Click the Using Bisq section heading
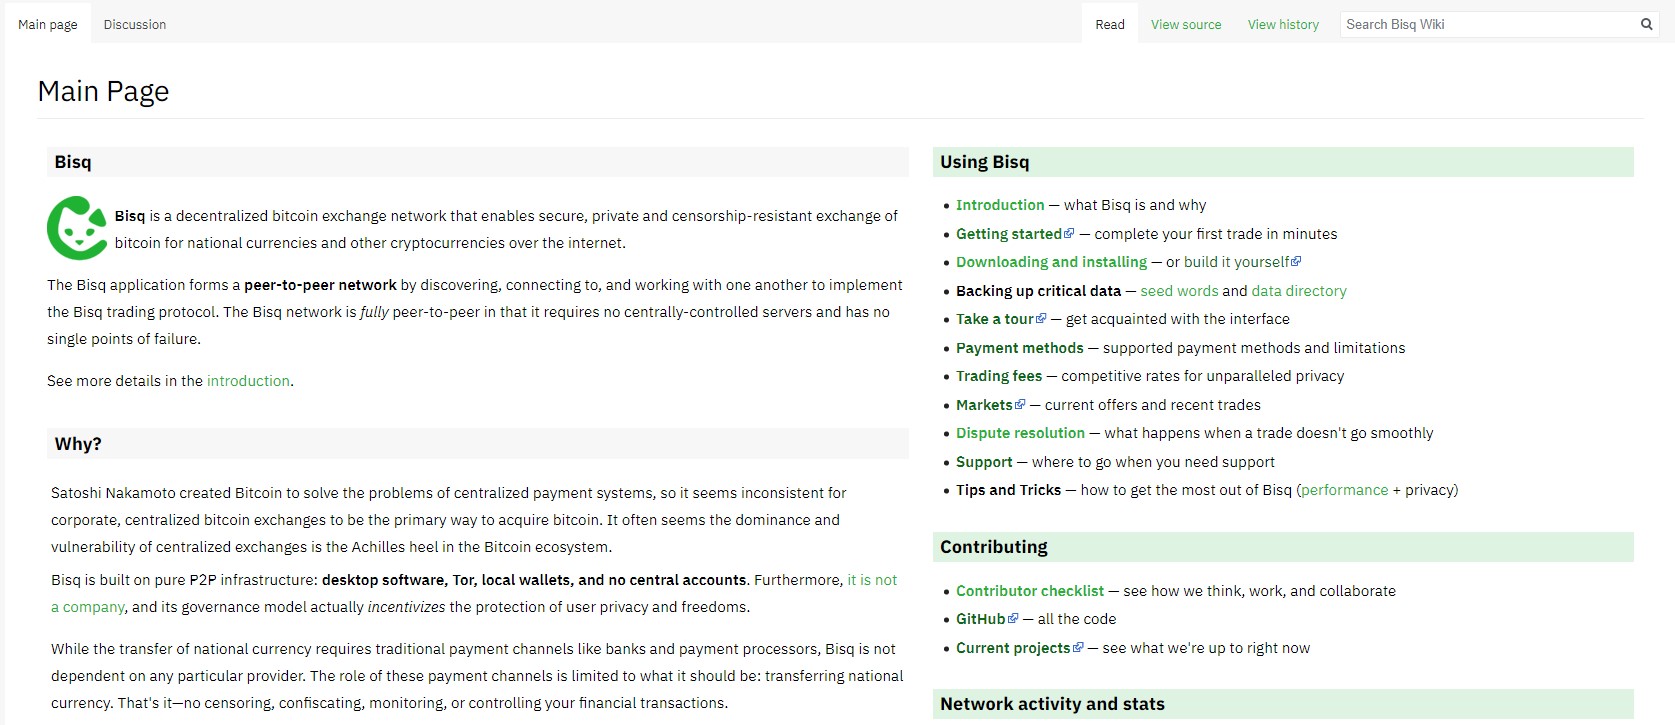Viewport: 1675px width, 725px height. [x=984, y=162]
